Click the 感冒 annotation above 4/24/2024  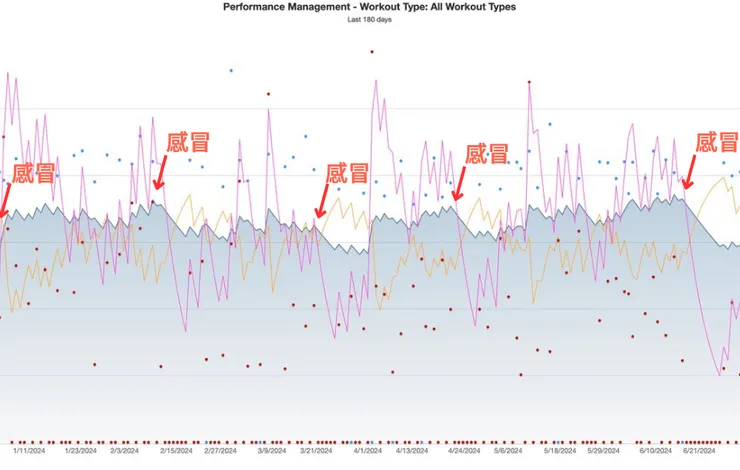(x=487, y=154)
